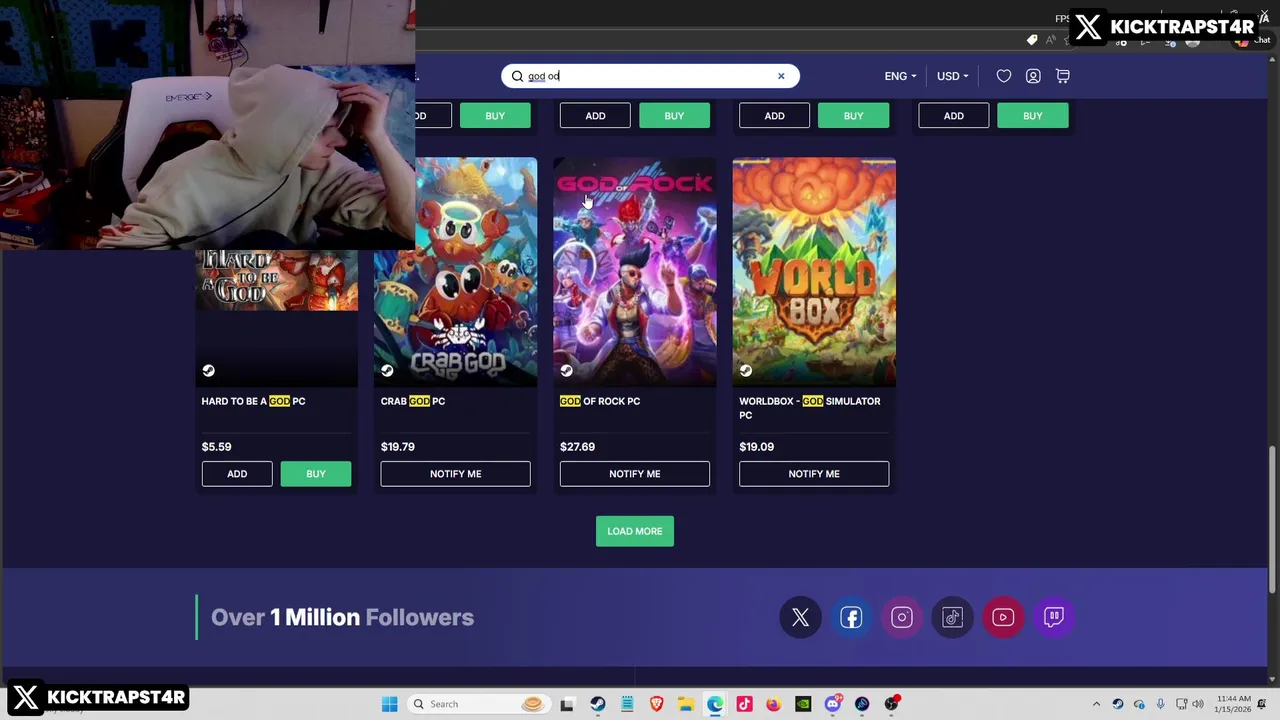Screen dimensions: 1280x720
Task: Click Notify Me for WorldBox God Simulator
Action: (814, 474)
